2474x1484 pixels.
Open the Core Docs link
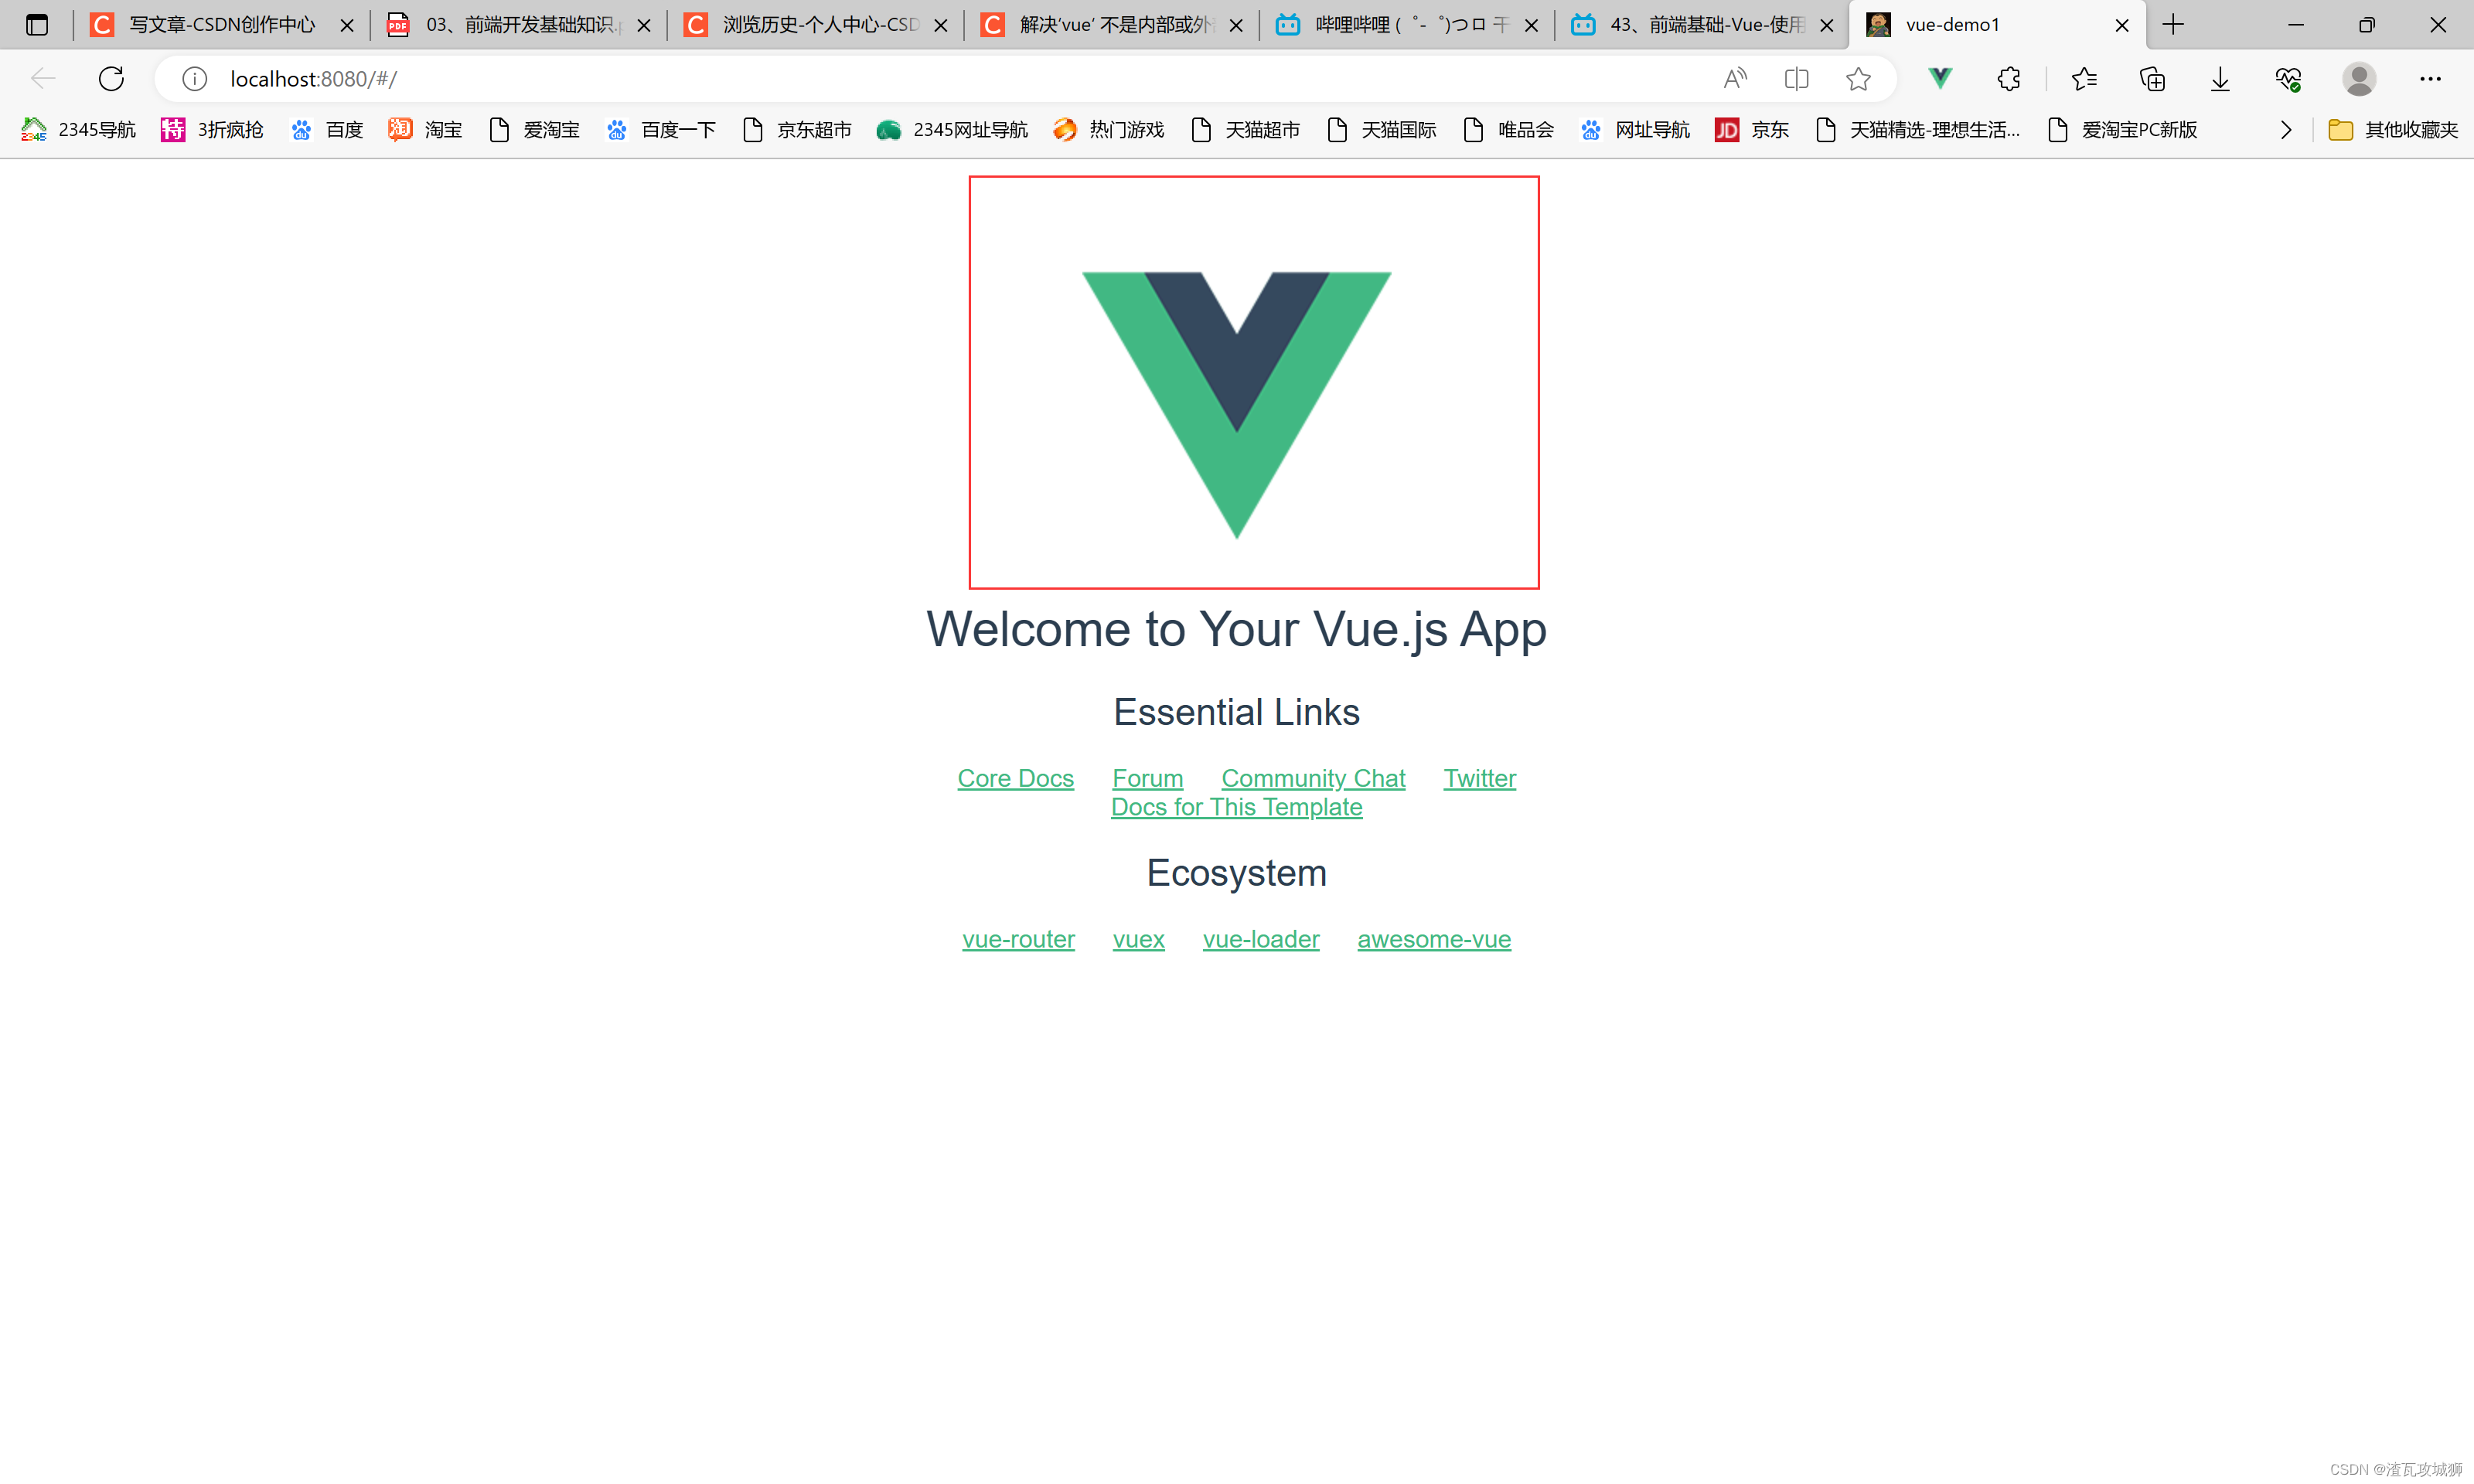1016,778
